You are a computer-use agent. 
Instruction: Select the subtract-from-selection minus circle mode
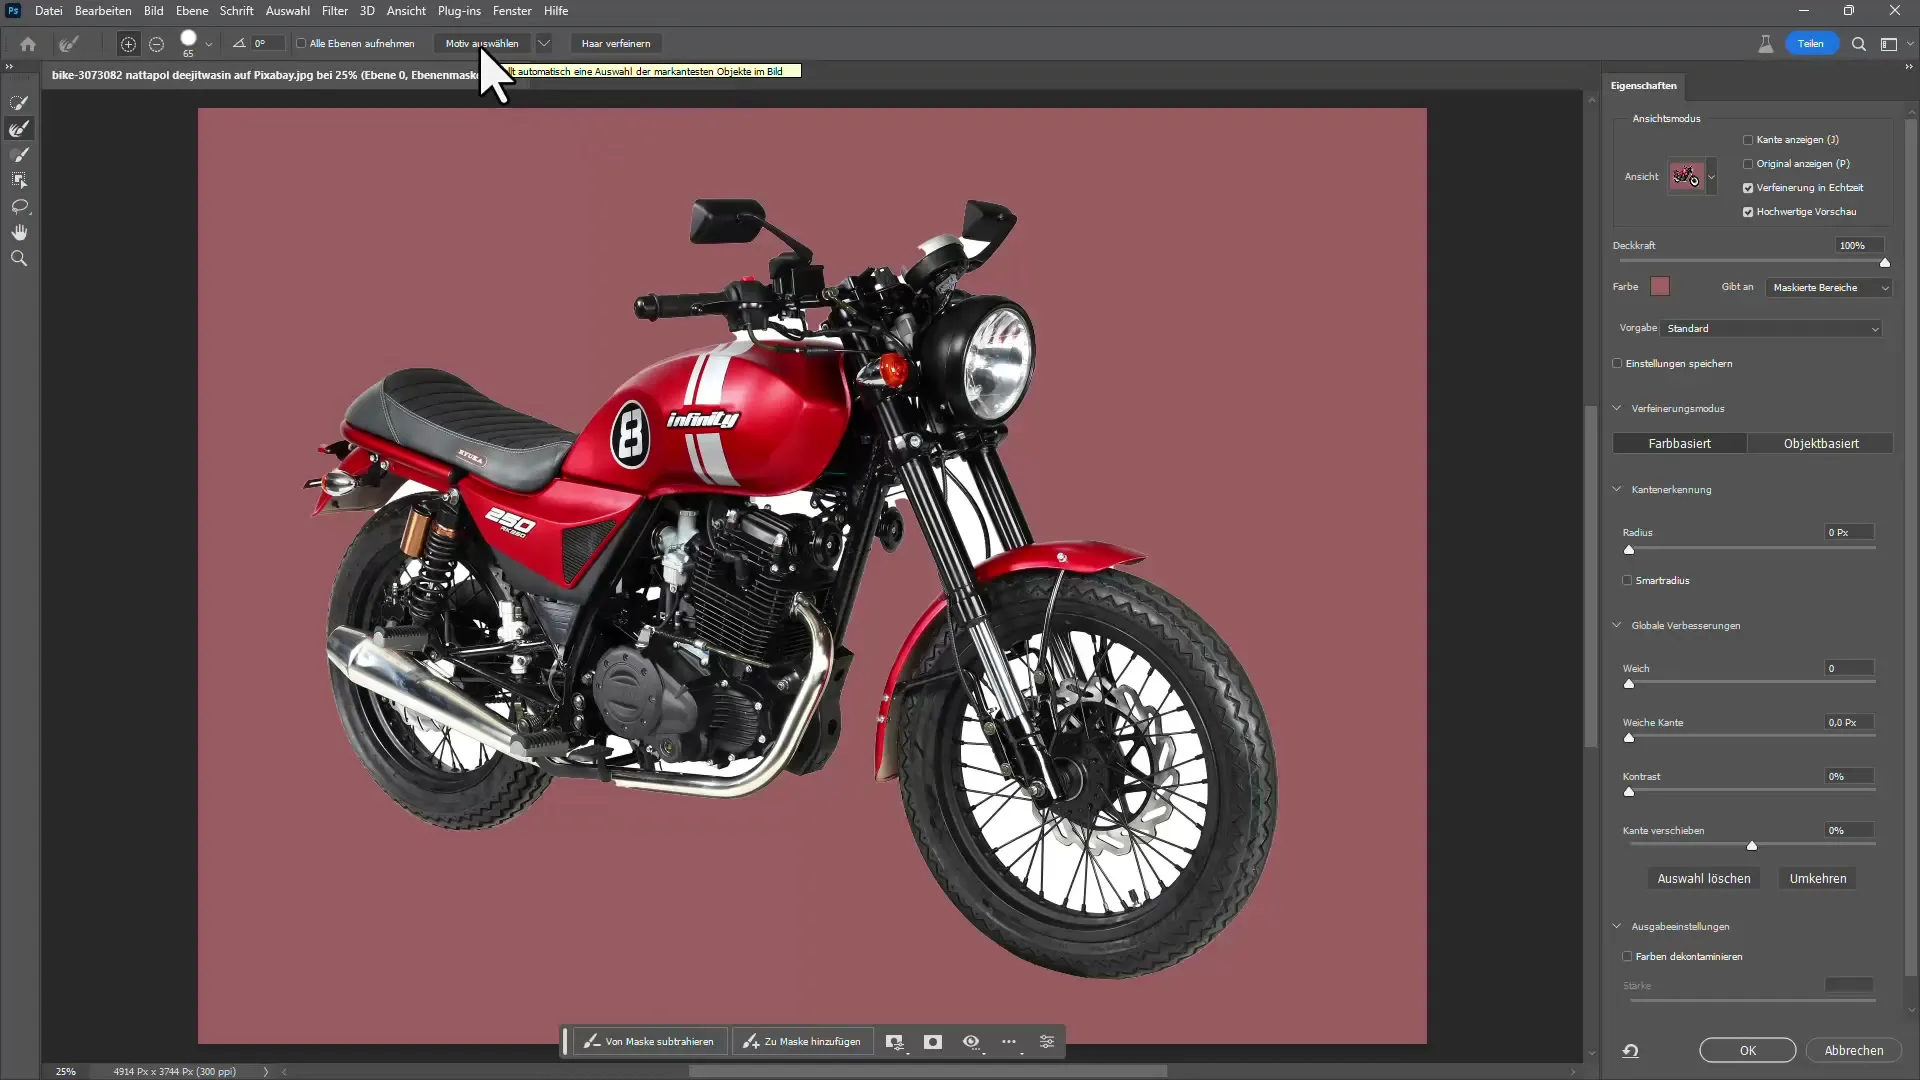tap(156, 44)
